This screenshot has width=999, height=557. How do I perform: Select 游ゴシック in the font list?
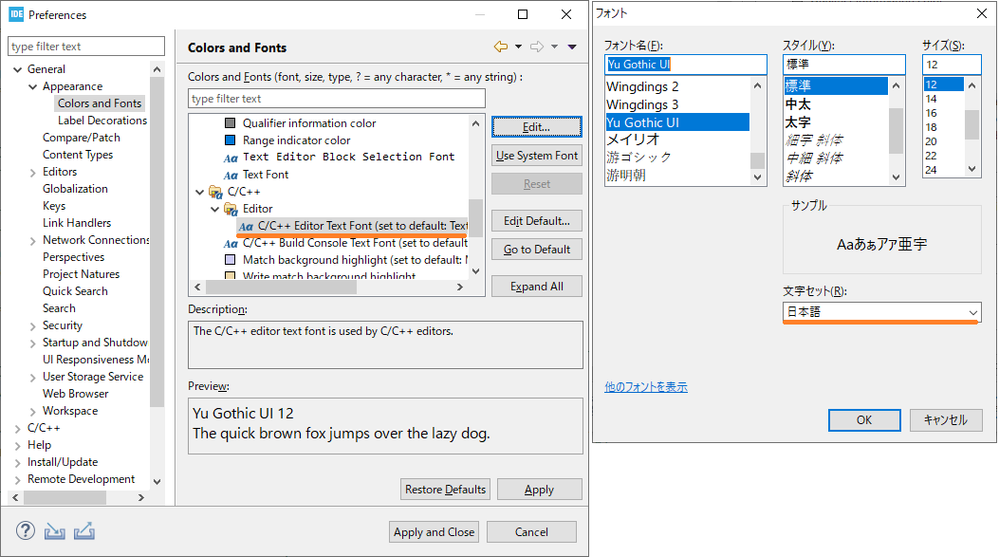click(677, 157)
